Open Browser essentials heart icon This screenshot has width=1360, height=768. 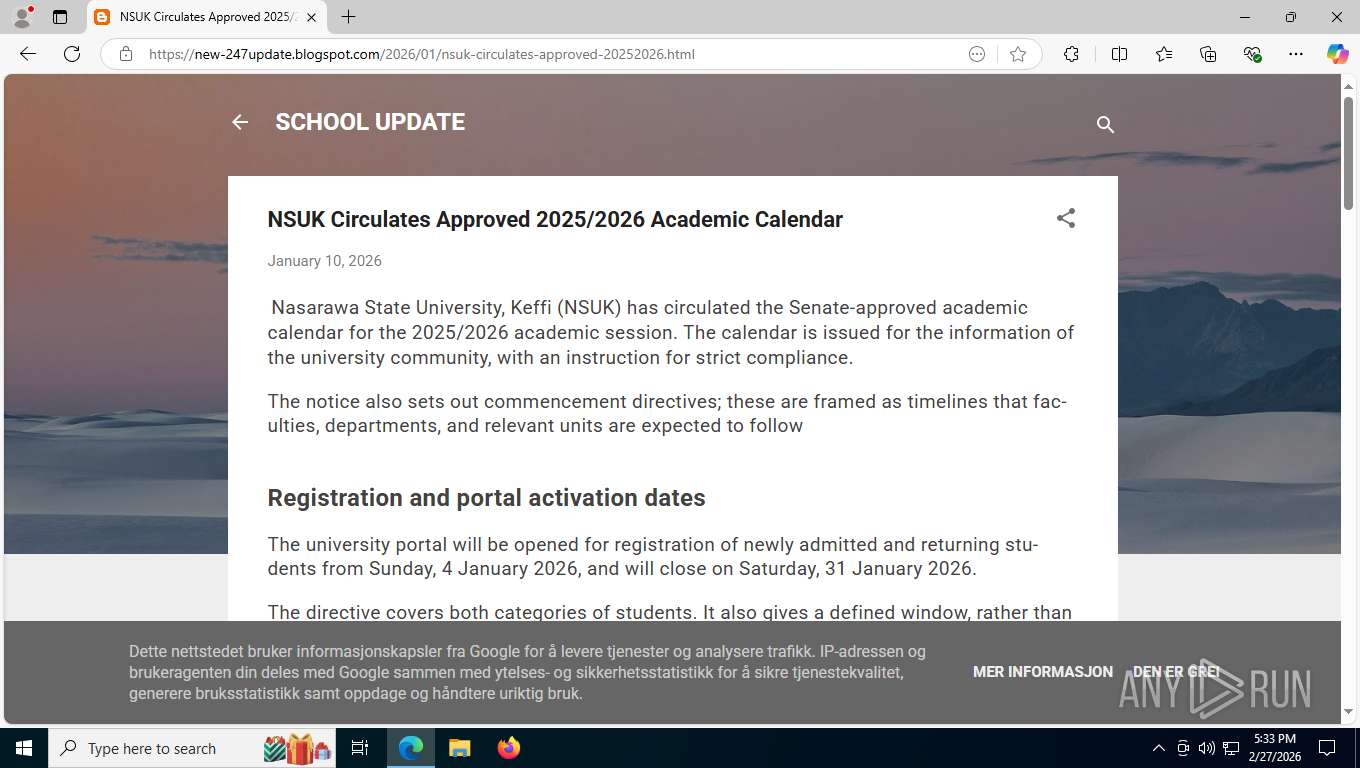pyautogui.click(x=1252, y=54)
